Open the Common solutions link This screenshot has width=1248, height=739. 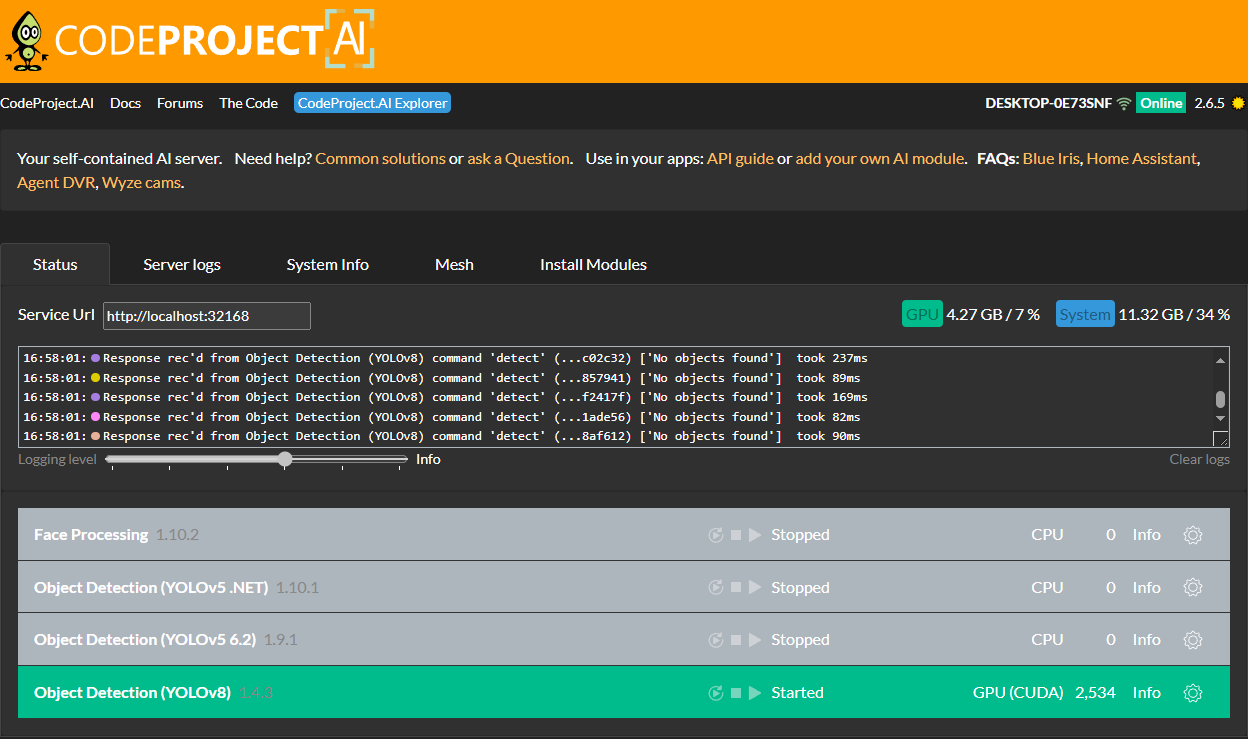pos(380,158)
